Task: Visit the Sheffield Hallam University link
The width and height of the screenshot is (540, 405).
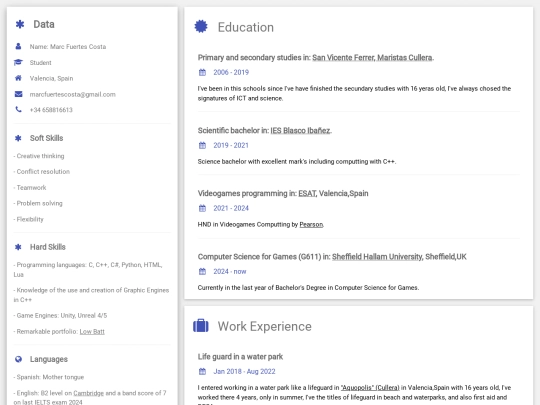Action: pos(377,257)
